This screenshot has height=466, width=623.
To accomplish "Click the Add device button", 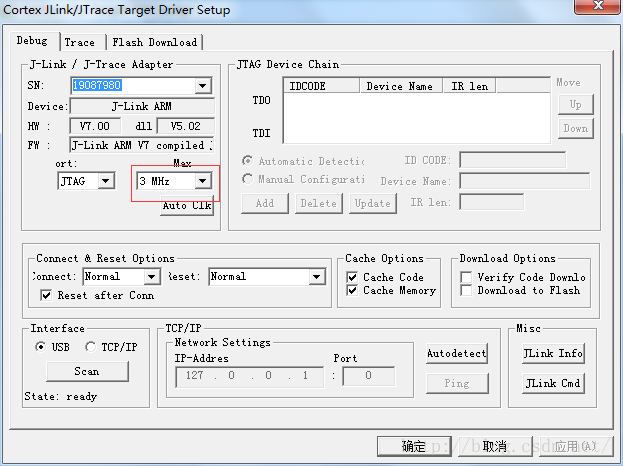I will point(265,203).
